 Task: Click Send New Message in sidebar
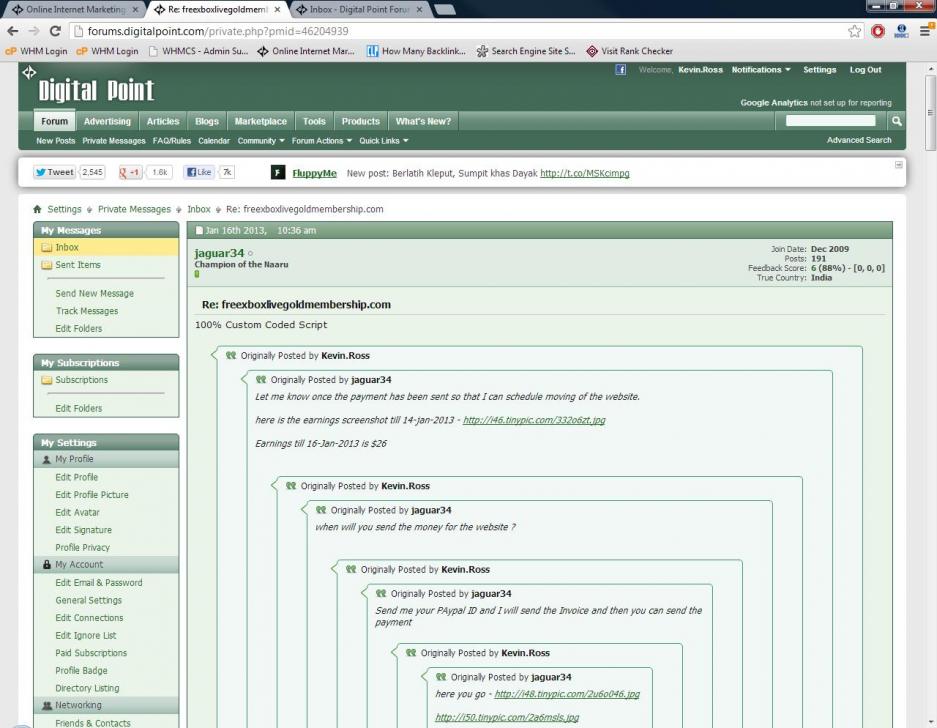point(94,293)
